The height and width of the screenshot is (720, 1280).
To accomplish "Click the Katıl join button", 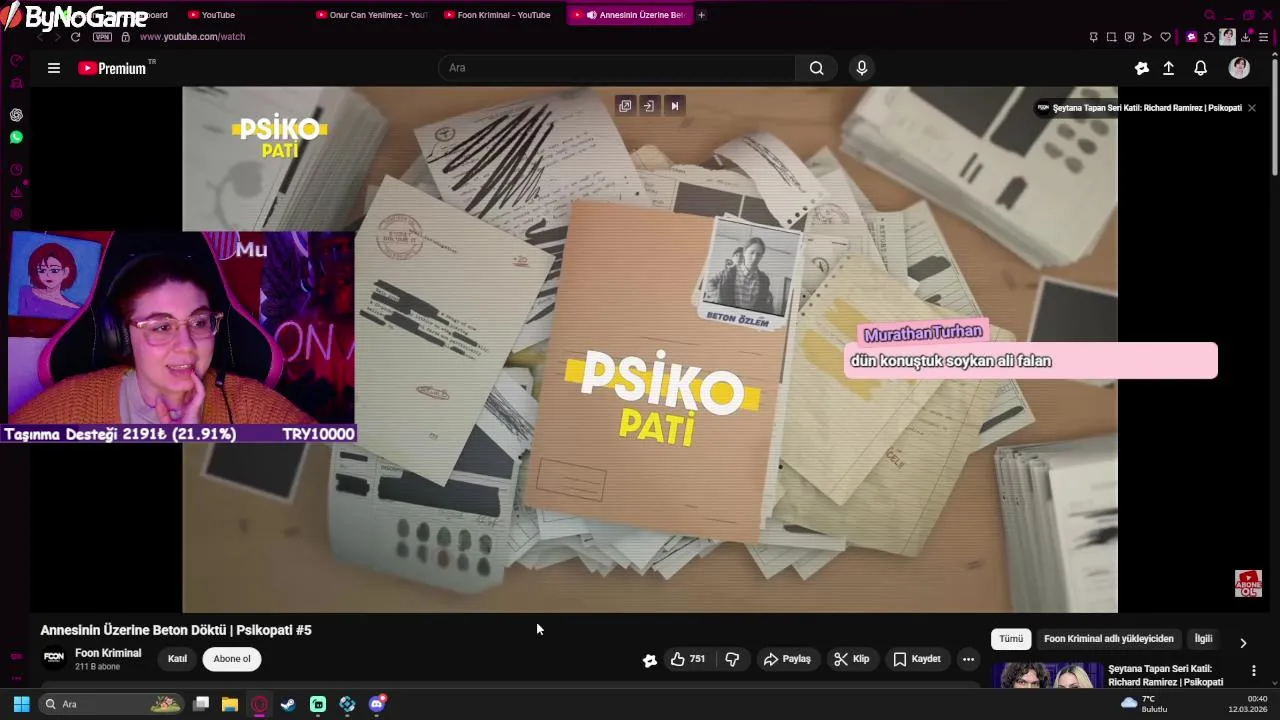I will pos(177,659).
